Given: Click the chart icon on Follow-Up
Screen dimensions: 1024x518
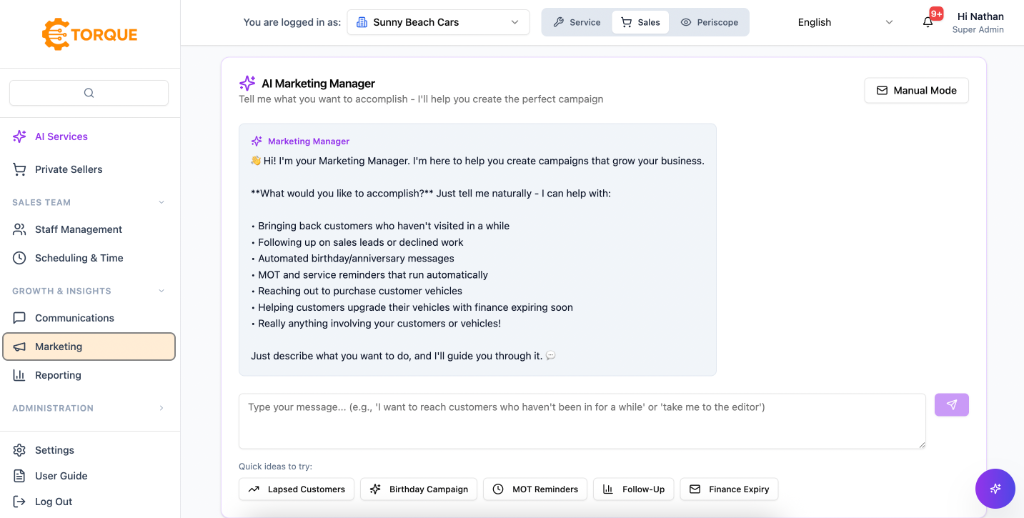Looking at the screenshot, I should click(608, 489).
